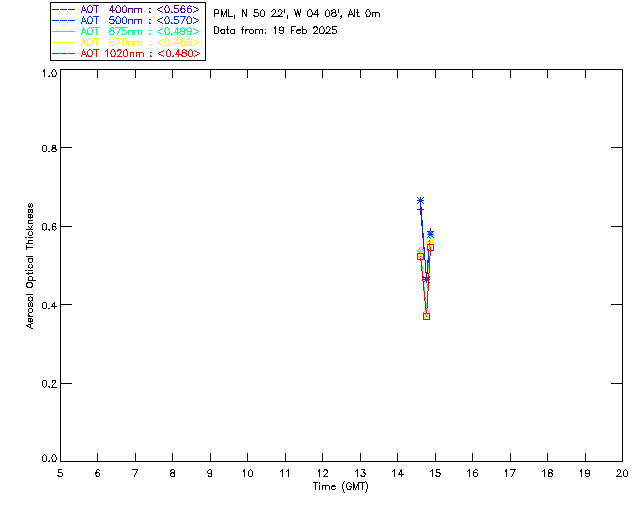Click the x-axis tick label 17
This screenshot has height=512, width=640.
pos(510,473)
